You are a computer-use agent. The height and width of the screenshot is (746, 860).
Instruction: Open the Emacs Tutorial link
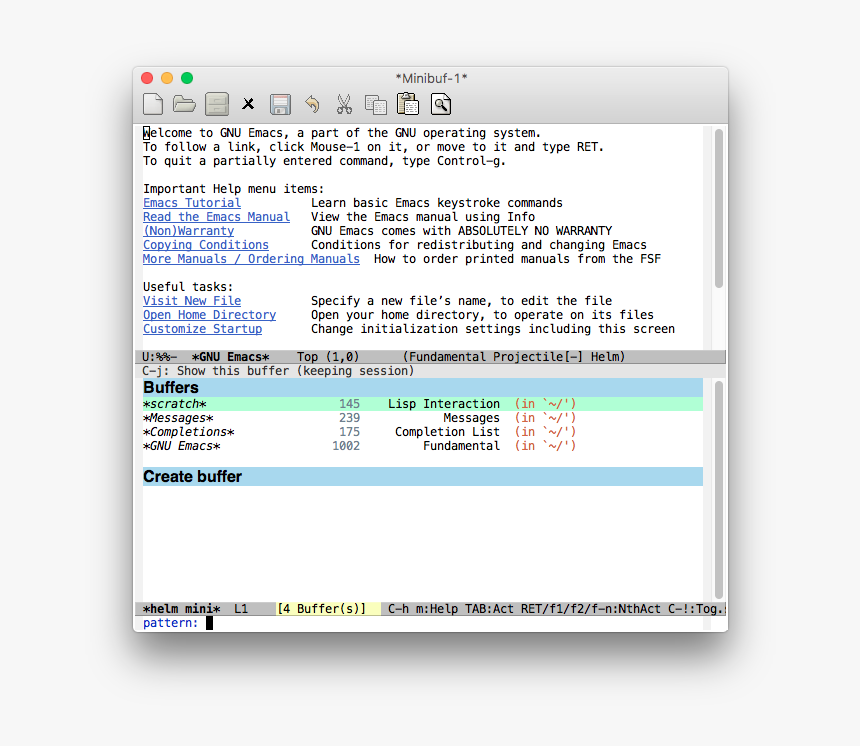[192, 203]
